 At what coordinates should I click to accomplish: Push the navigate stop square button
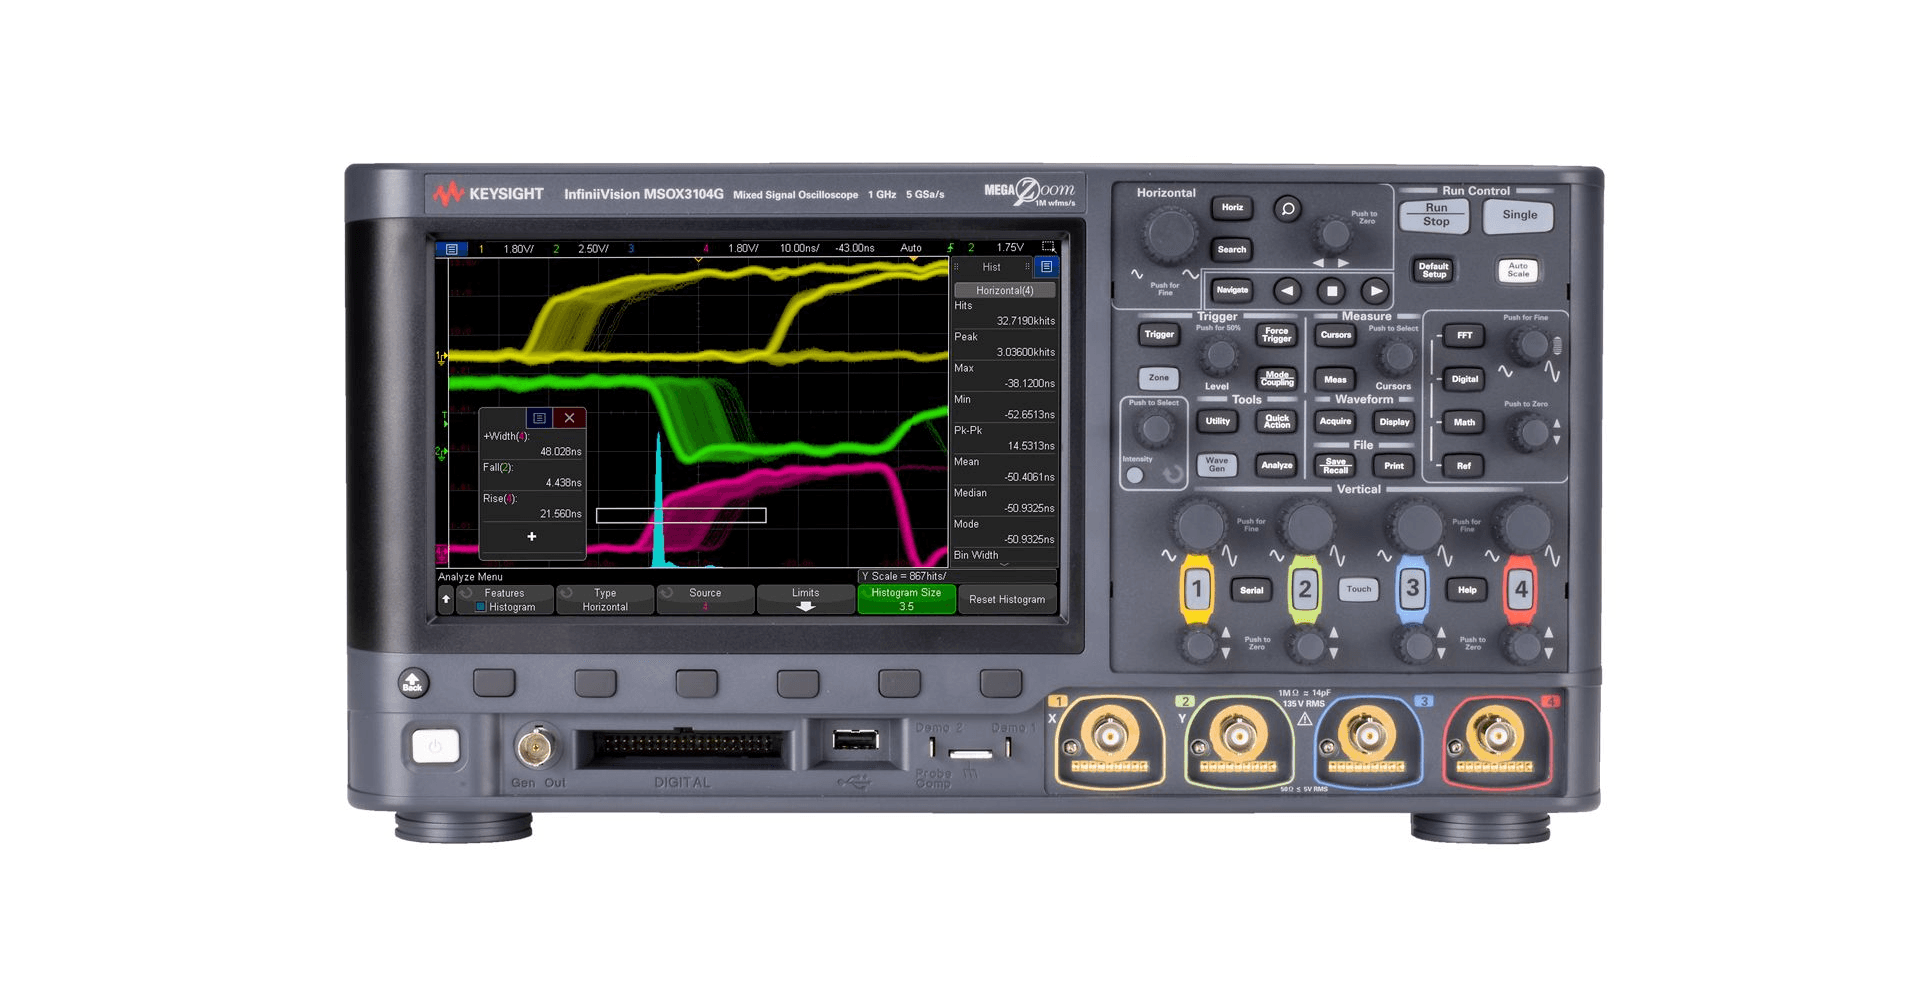pos(1331,291)
